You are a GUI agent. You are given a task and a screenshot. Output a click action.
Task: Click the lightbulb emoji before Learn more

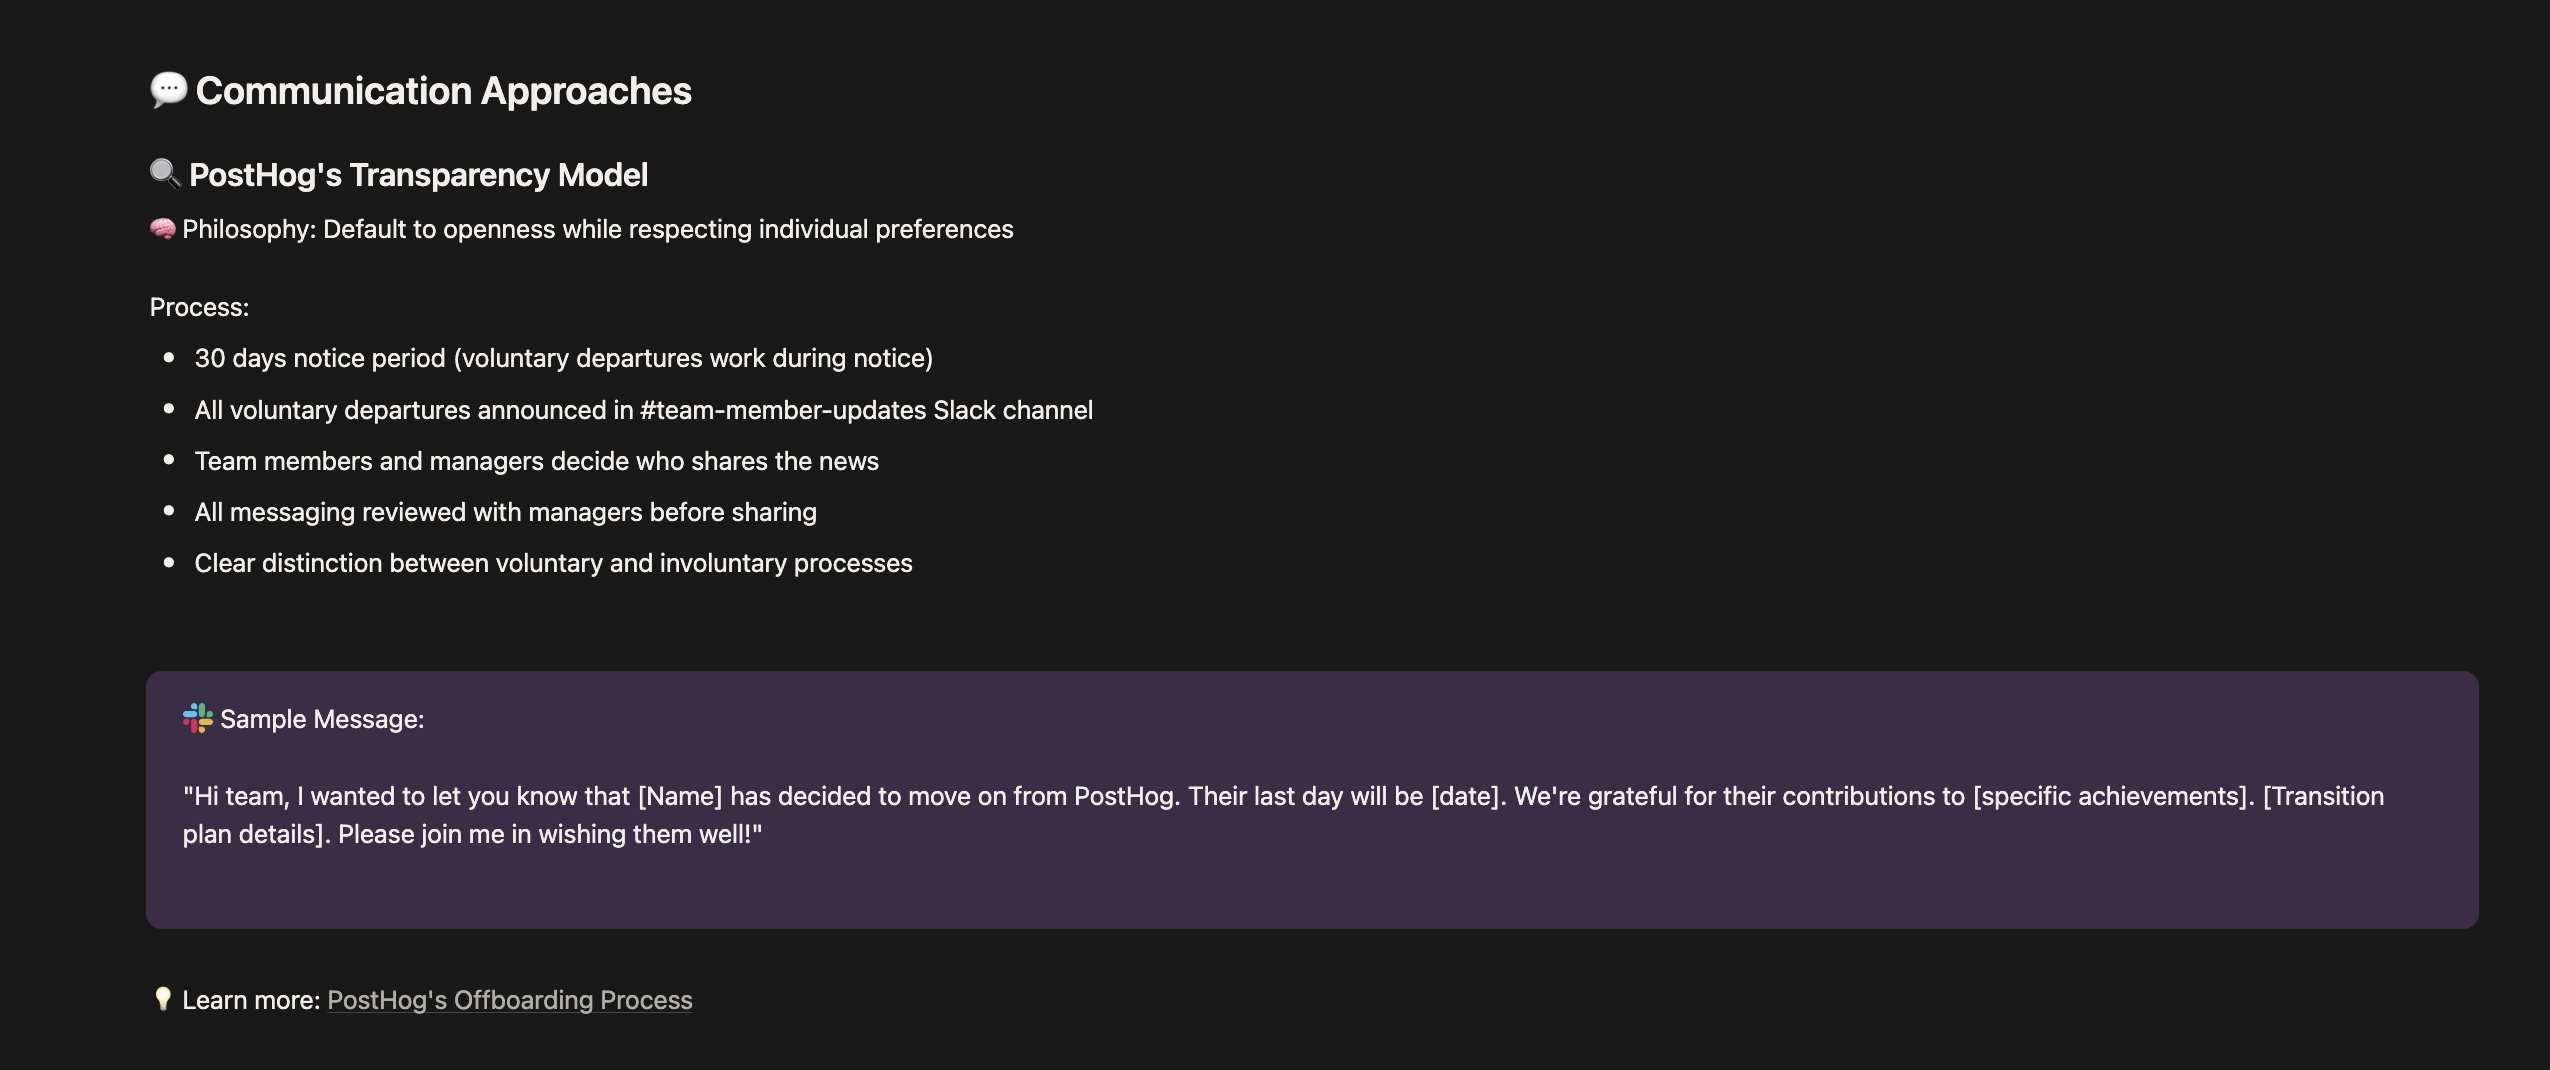[x=163, y=999]
